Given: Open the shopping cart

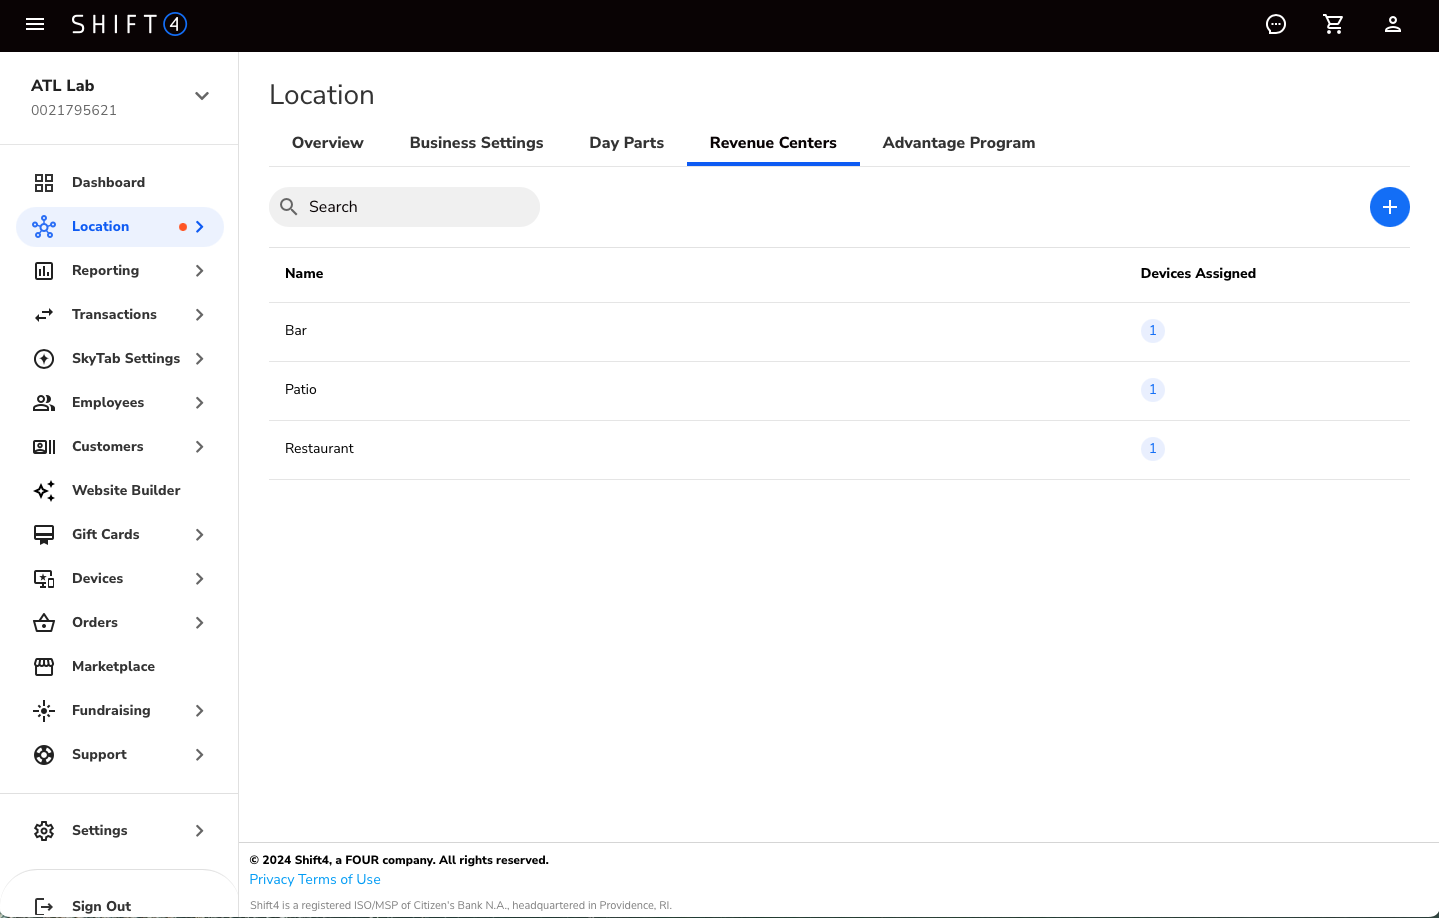Looking at the screenshot, I should click(1333, 24).
